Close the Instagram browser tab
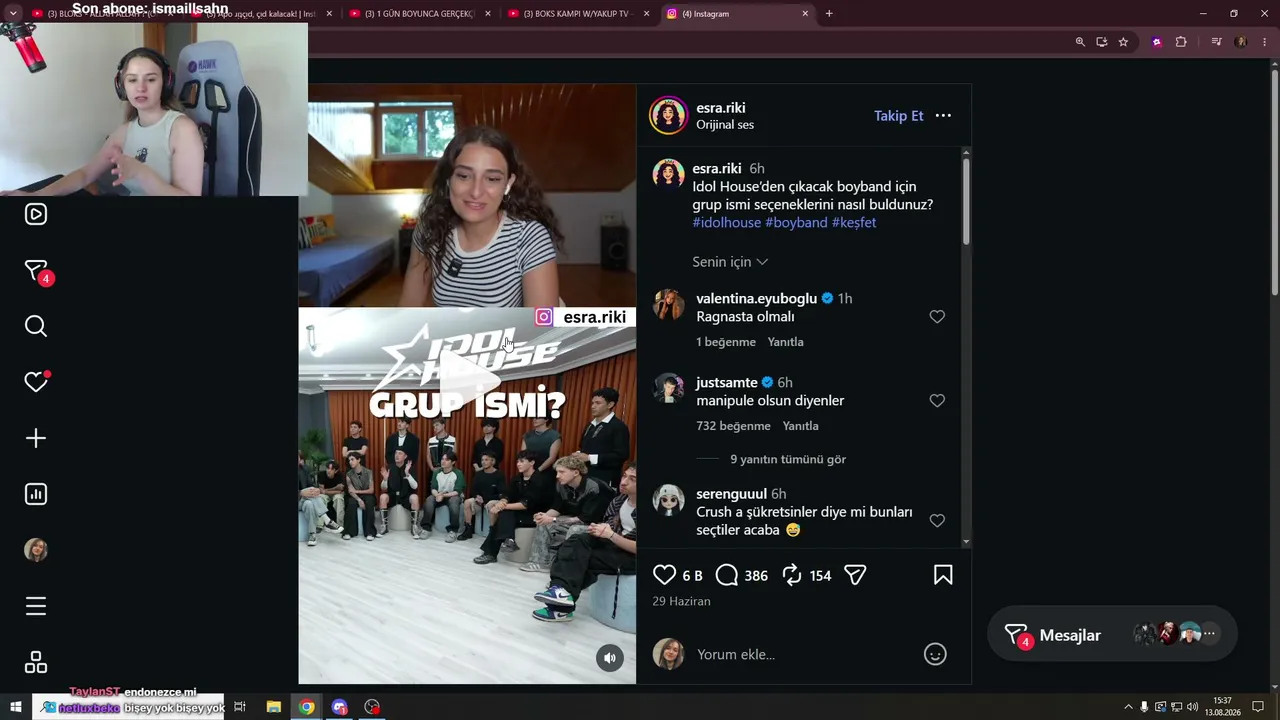1280x720 pixels. pyautogui.click(x=805, y=14)
